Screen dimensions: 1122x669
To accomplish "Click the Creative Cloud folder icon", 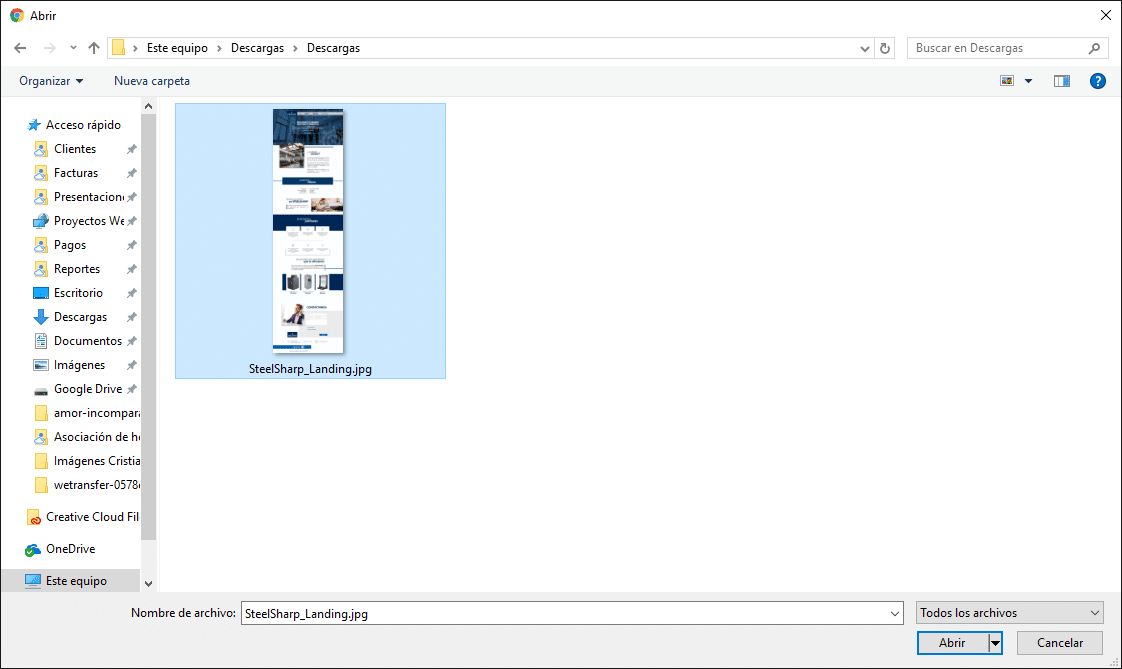I will [x=33, y=517].
